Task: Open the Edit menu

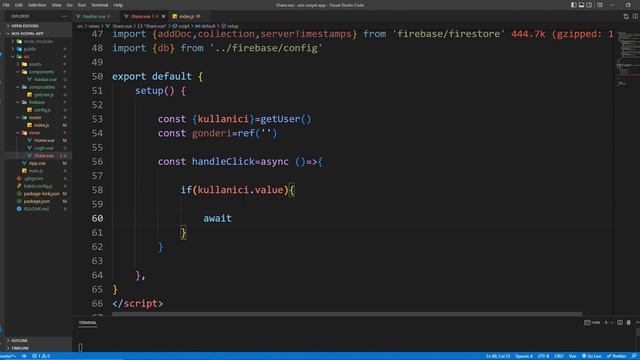Action: pyautogui.click(x=19, y=5)
